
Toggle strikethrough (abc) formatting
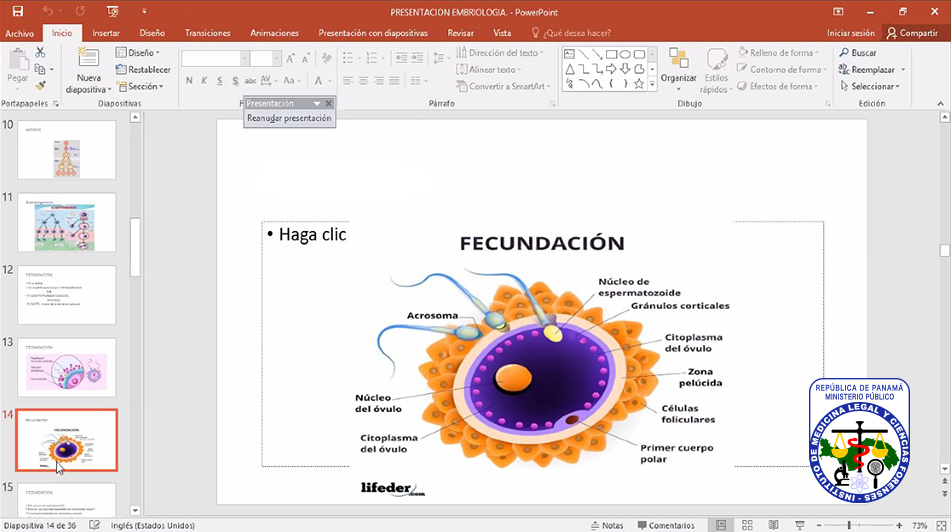pos(250,80)
